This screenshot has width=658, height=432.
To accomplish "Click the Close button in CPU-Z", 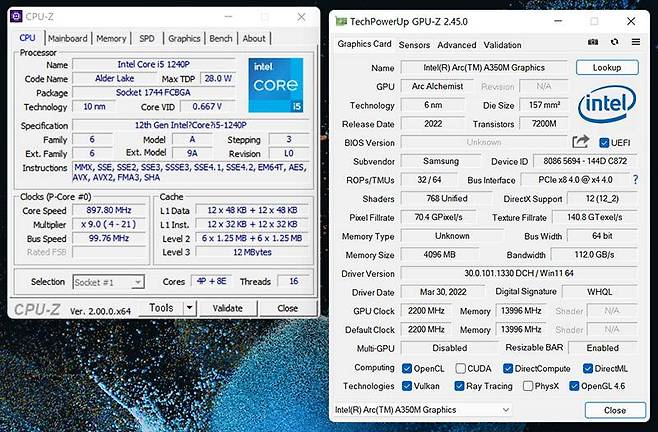I will 287,308.
